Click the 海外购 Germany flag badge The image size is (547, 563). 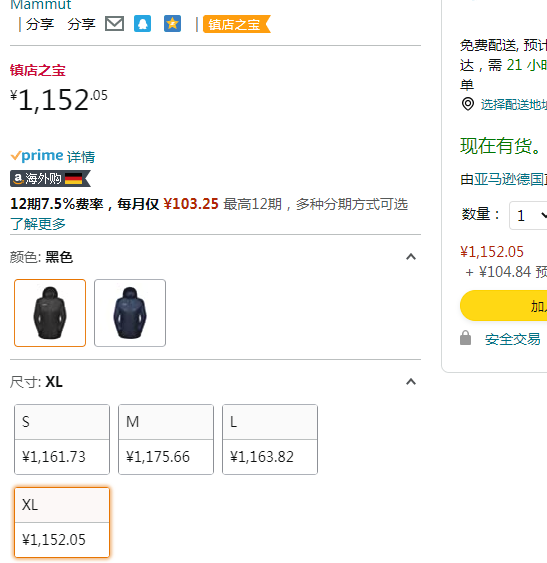(50, 178)
